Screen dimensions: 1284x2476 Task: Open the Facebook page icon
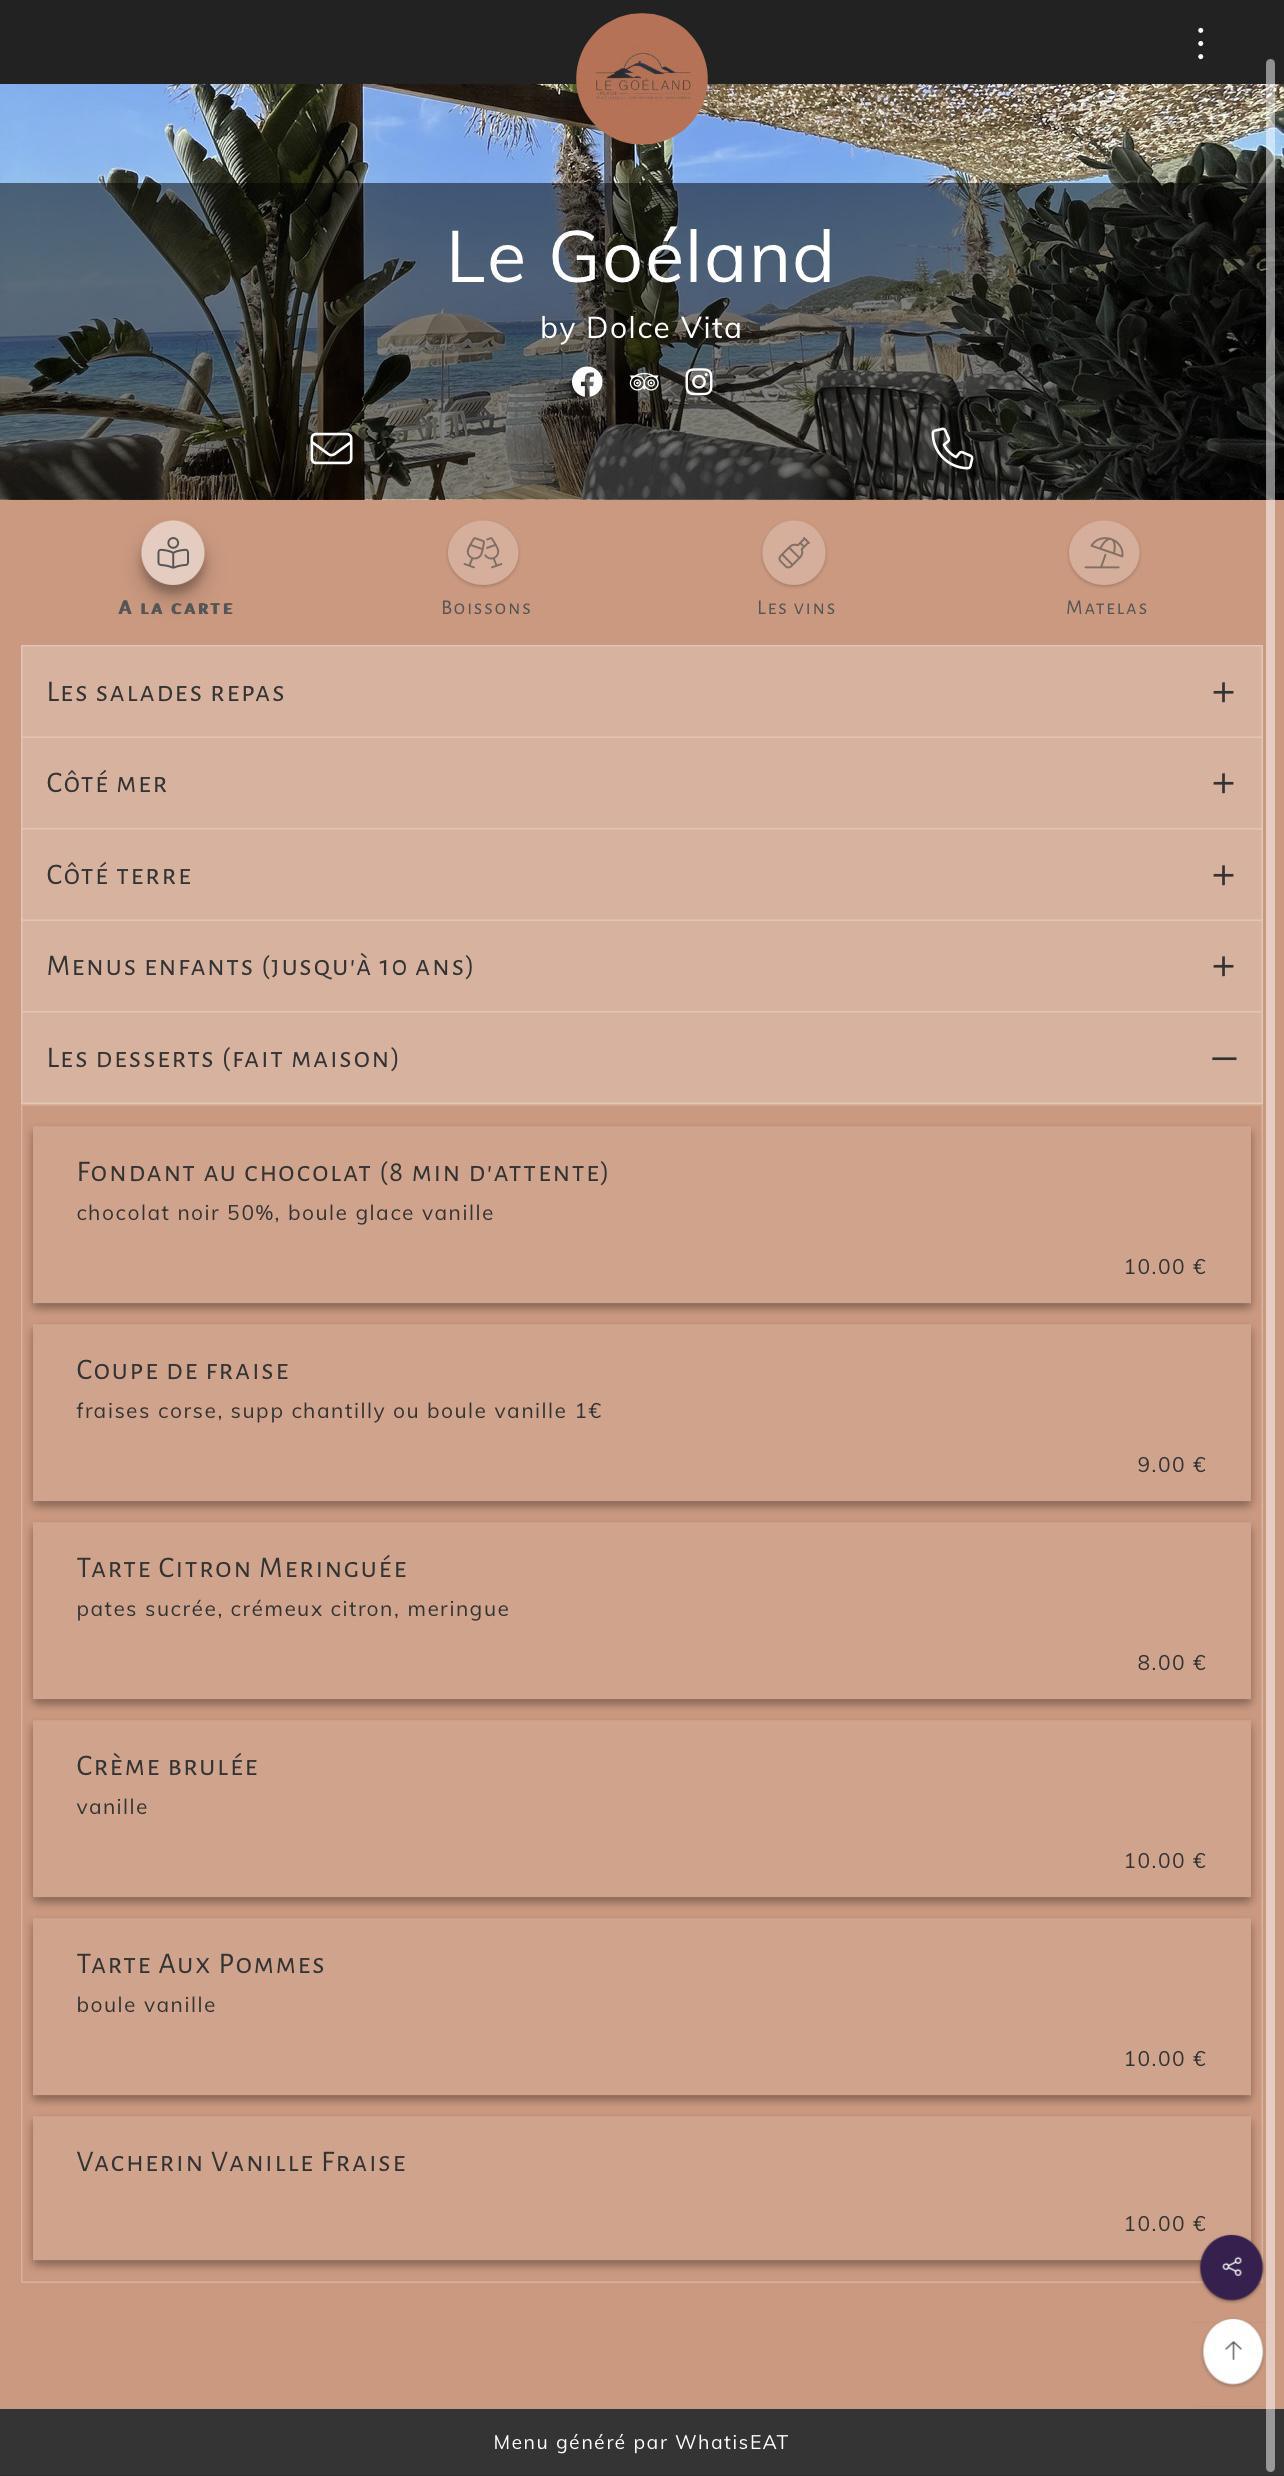point(587,382)
